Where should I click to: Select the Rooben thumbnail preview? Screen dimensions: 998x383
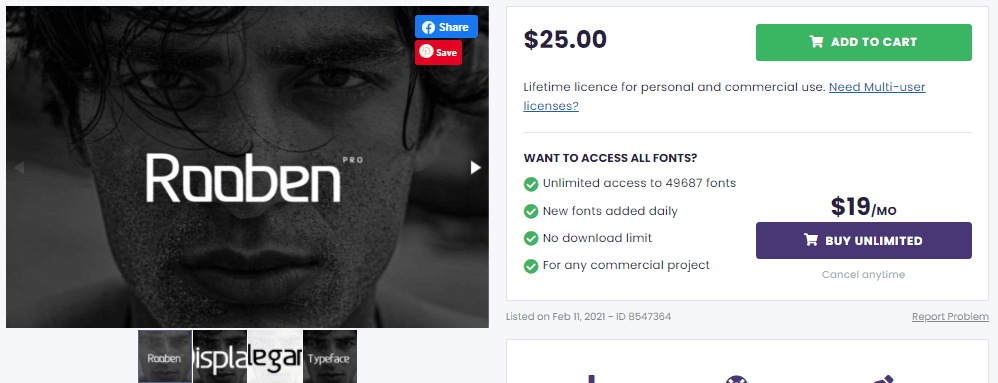point(165,356)
